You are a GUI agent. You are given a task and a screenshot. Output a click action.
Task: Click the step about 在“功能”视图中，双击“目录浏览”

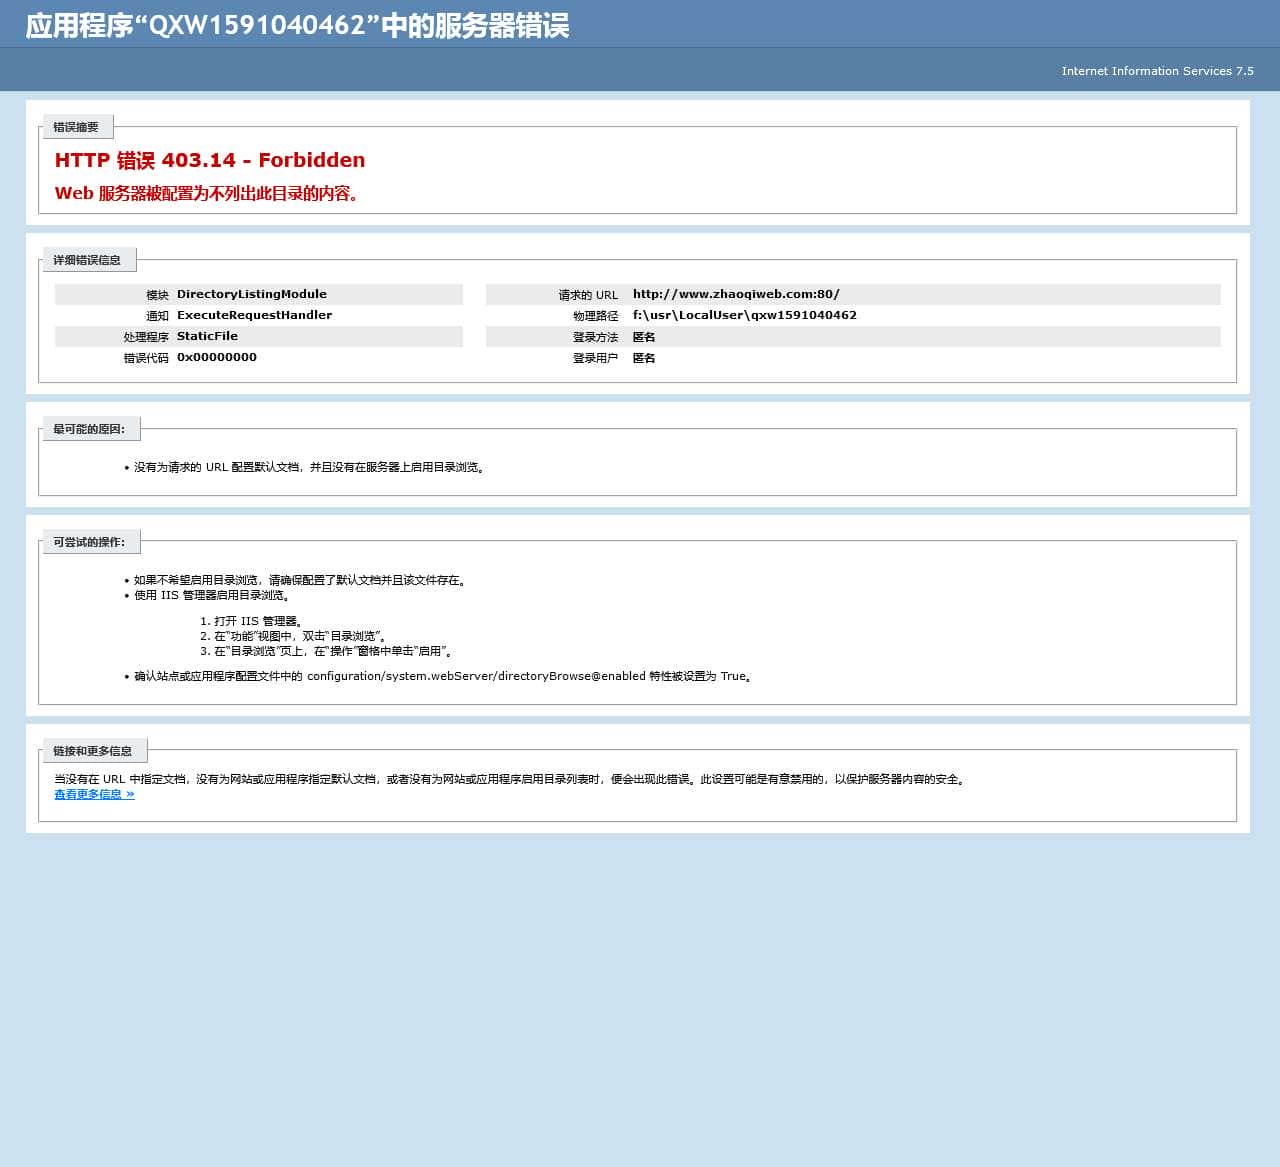300,636
